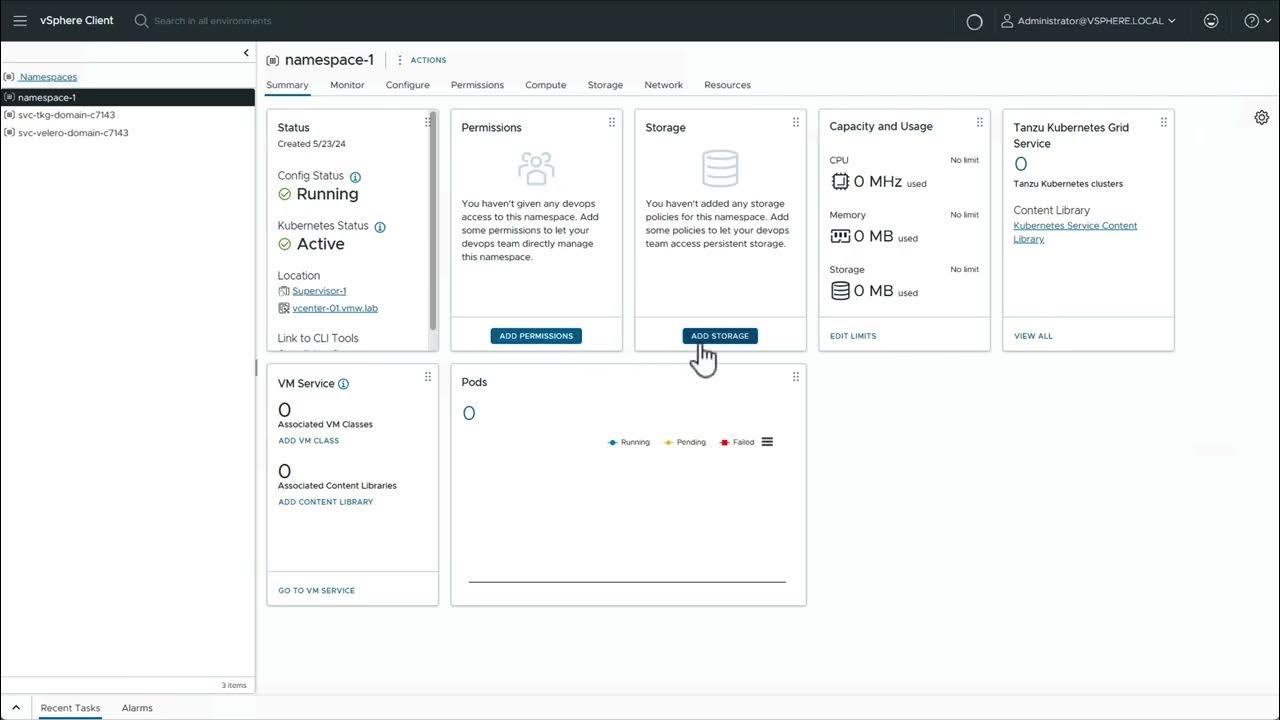1280x720 pixels.
Task: Switch to the Network tab
Action: pyautogui.click(x=663, y=85)
